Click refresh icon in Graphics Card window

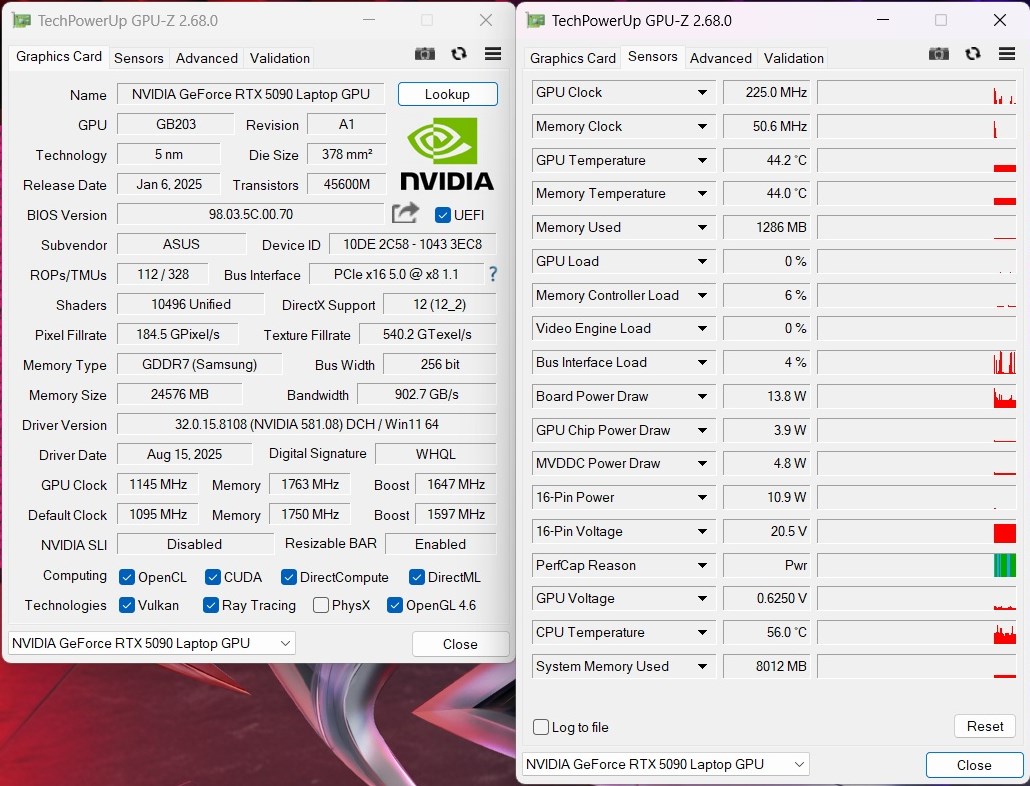(x=459, y=54)
